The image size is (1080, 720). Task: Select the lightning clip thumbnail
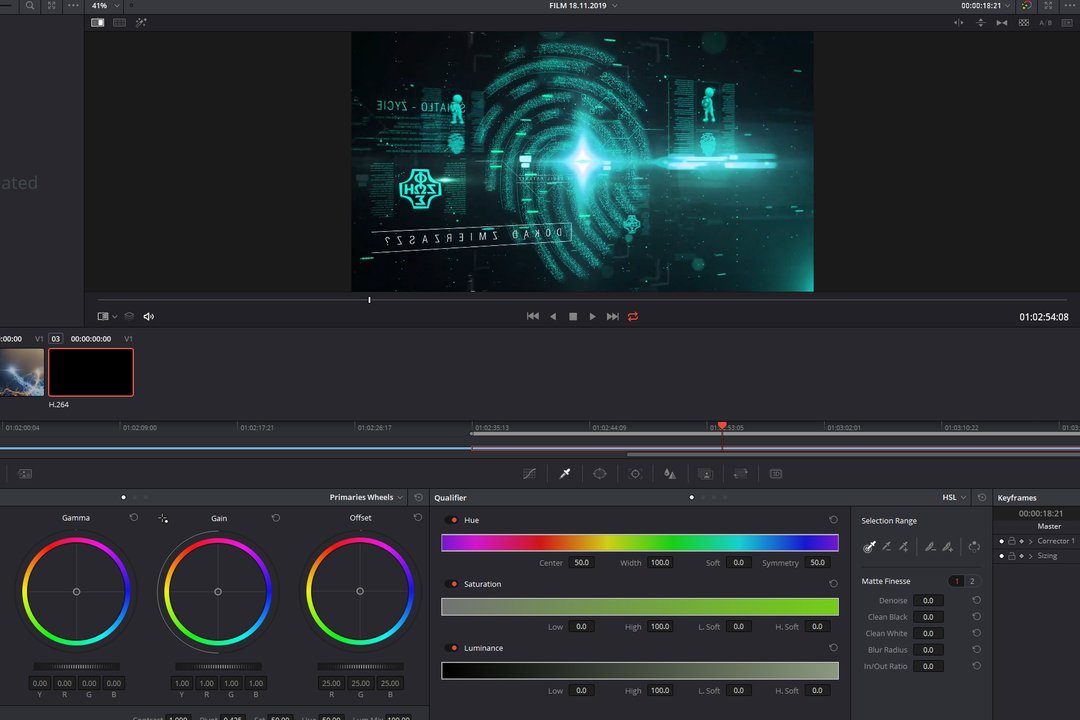click(22, 372)
